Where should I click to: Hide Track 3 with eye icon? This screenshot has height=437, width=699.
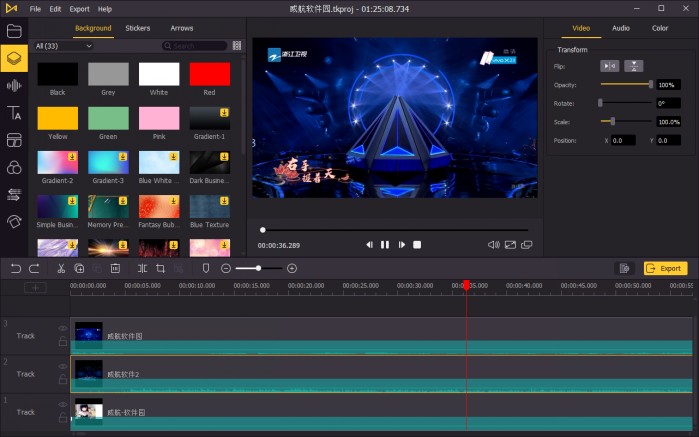click(x=63, y=328)
